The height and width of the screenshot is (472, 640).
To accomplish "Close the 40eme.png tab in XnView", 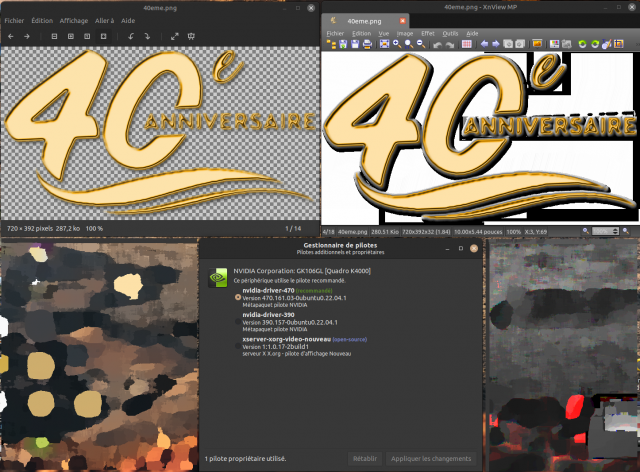I will coord(402,20).
